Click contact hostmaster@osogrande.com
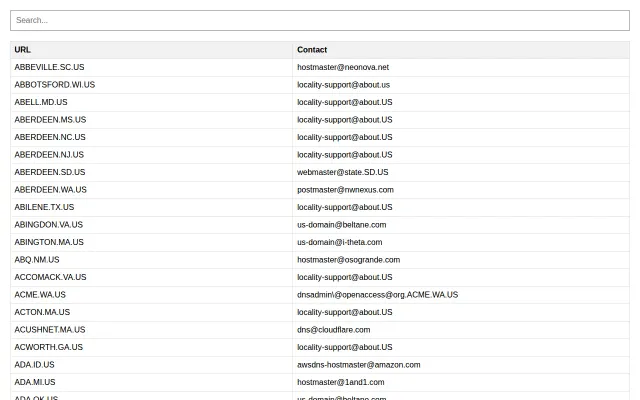The height and width of the screenshot is (400, 640). coord(349,260)
